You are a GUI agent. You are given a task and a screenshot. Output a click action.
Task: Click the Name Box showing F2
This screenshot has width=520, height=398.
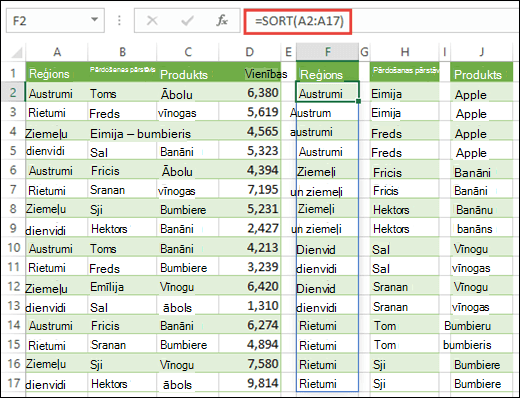[55, 21]
